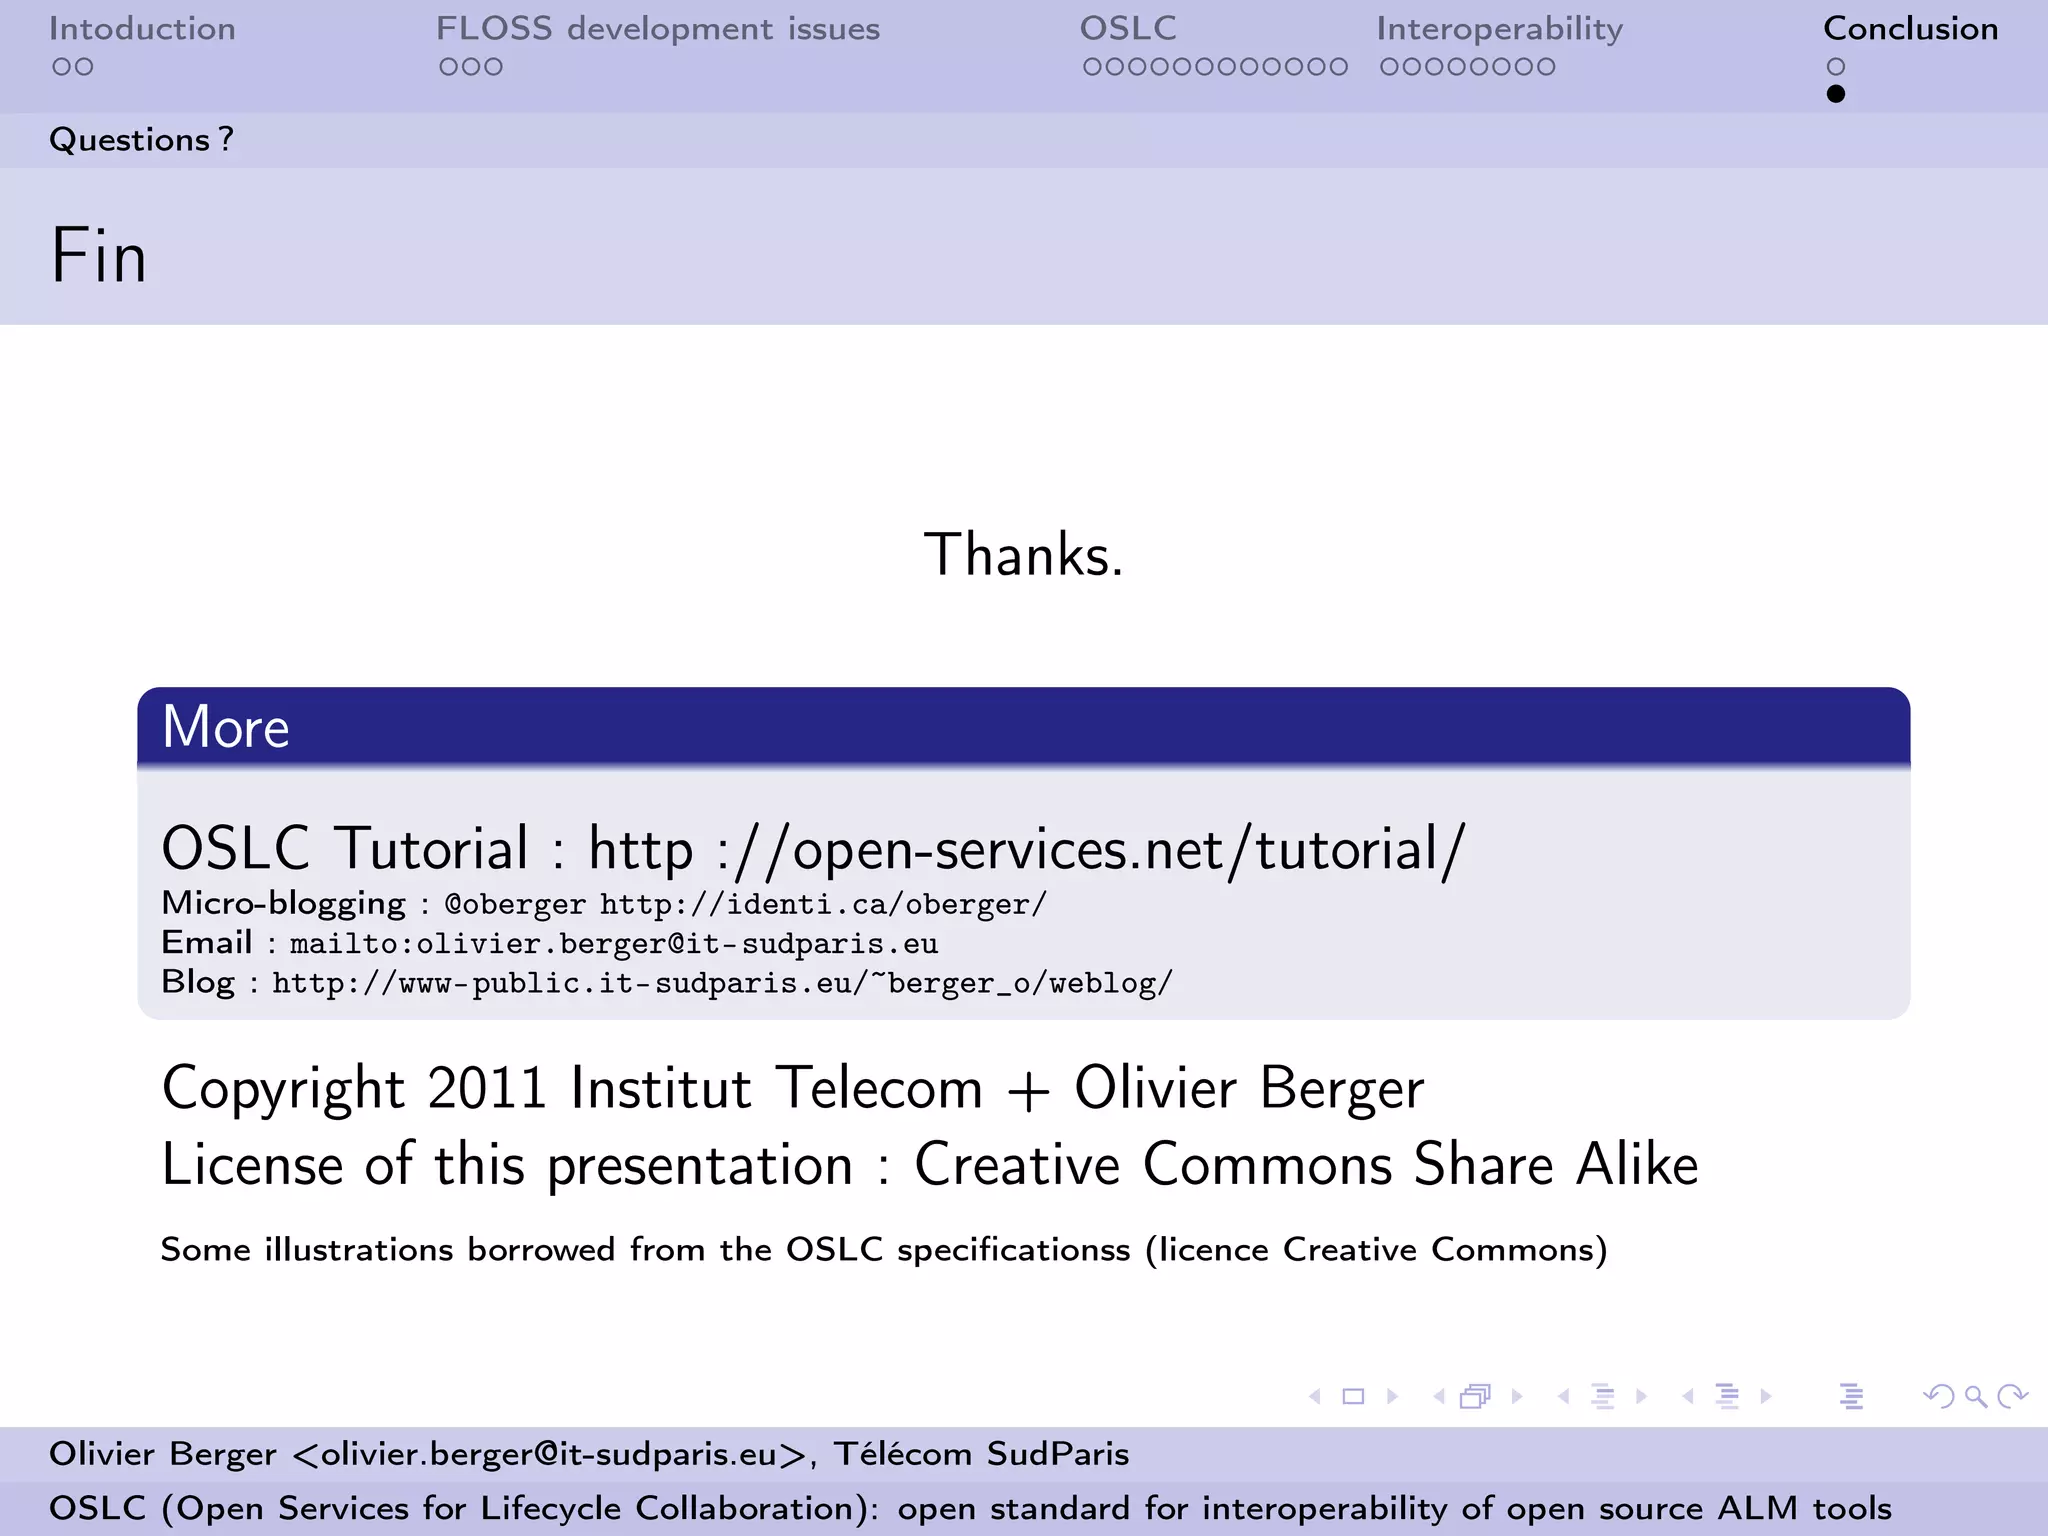The width and height of the screenshot is (2048, 1536).
Task: Click the previous subsection arrow
Action: click(1563, 1396)
